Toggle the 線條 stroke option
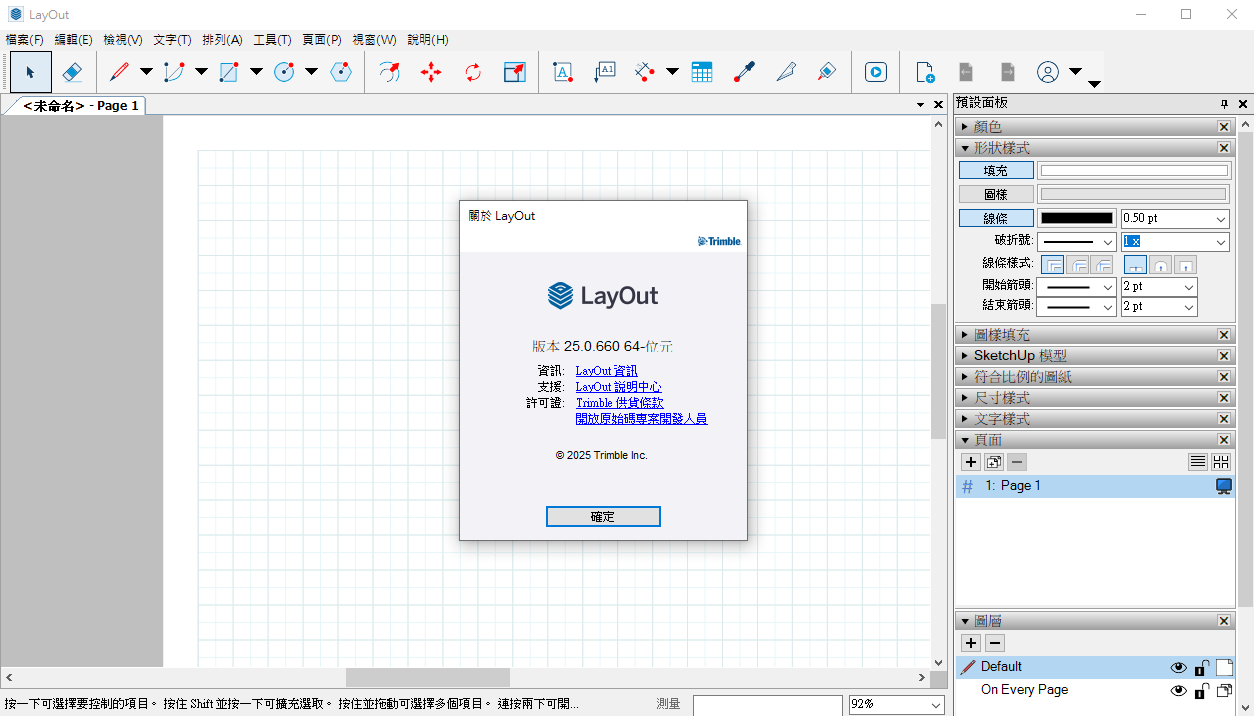 click(x=996, y=218)
